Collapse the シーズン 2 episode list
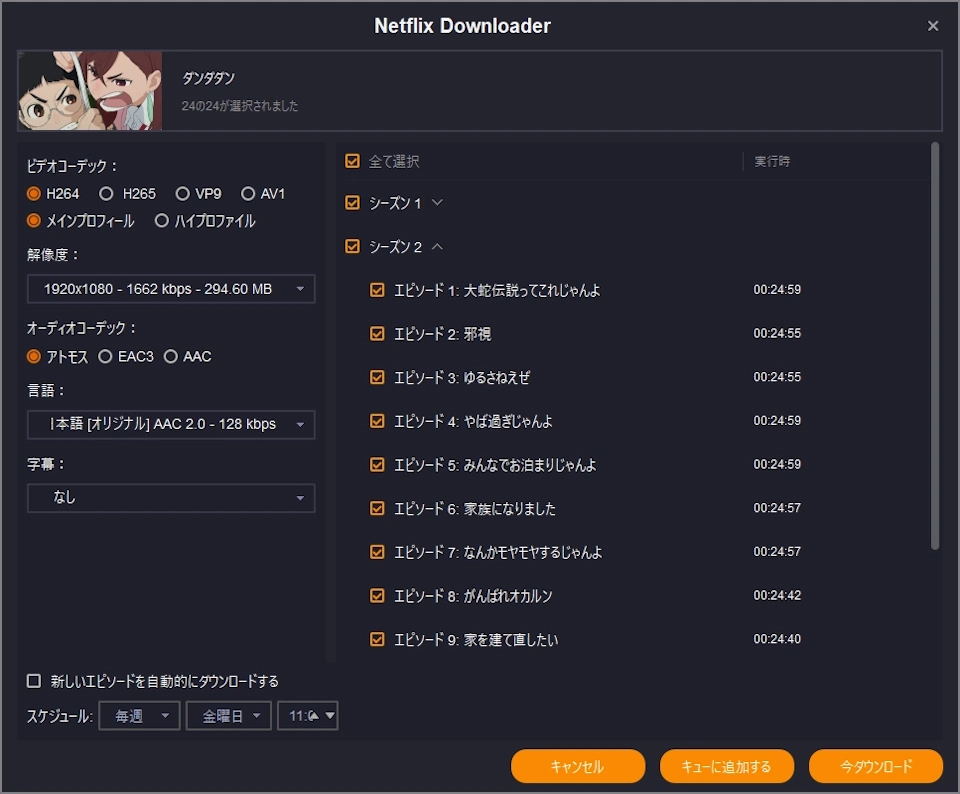The width and height of the screenshot is (960, 794). click(x=436, y=247)
